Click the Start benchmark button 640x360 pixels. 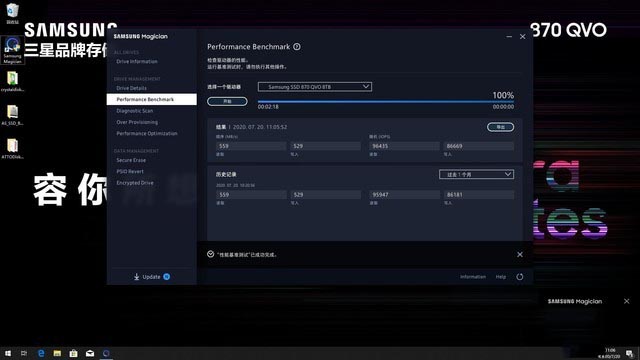(x=227, y=101)
